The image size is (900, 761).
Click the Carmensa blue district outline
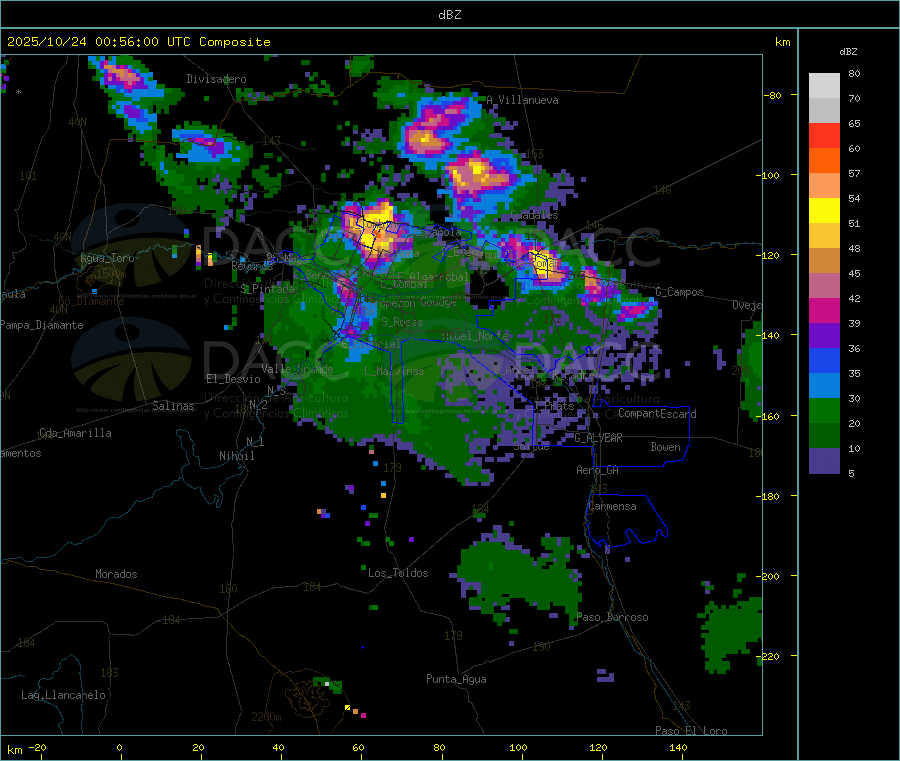(627, 521)
